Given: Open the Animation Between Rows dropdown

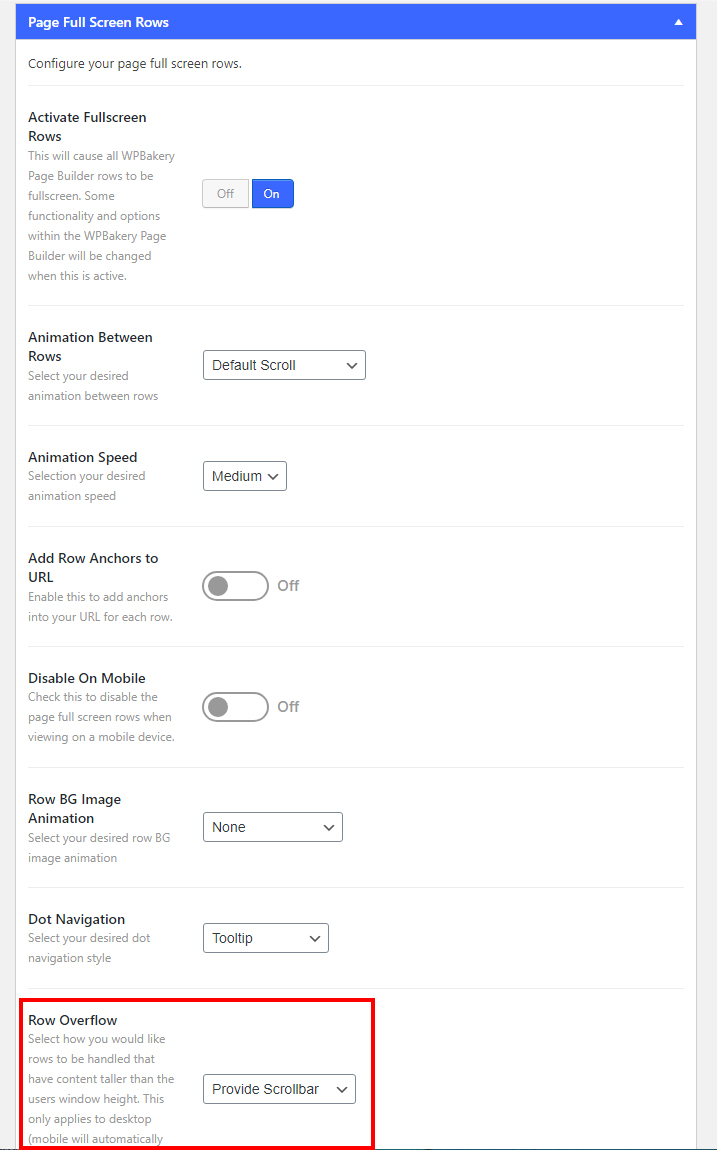Looking at the screenshot, I should (x=284, y=365).
